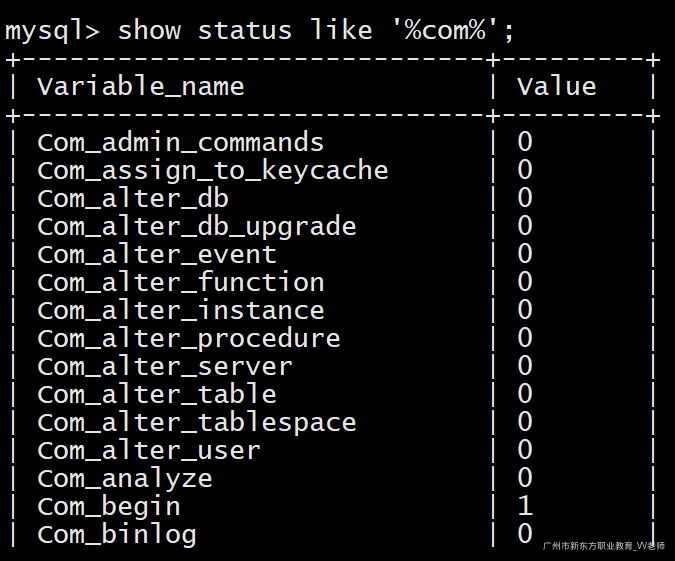Click the value 0 beside Com_admin_commands

tap(525, 143)
